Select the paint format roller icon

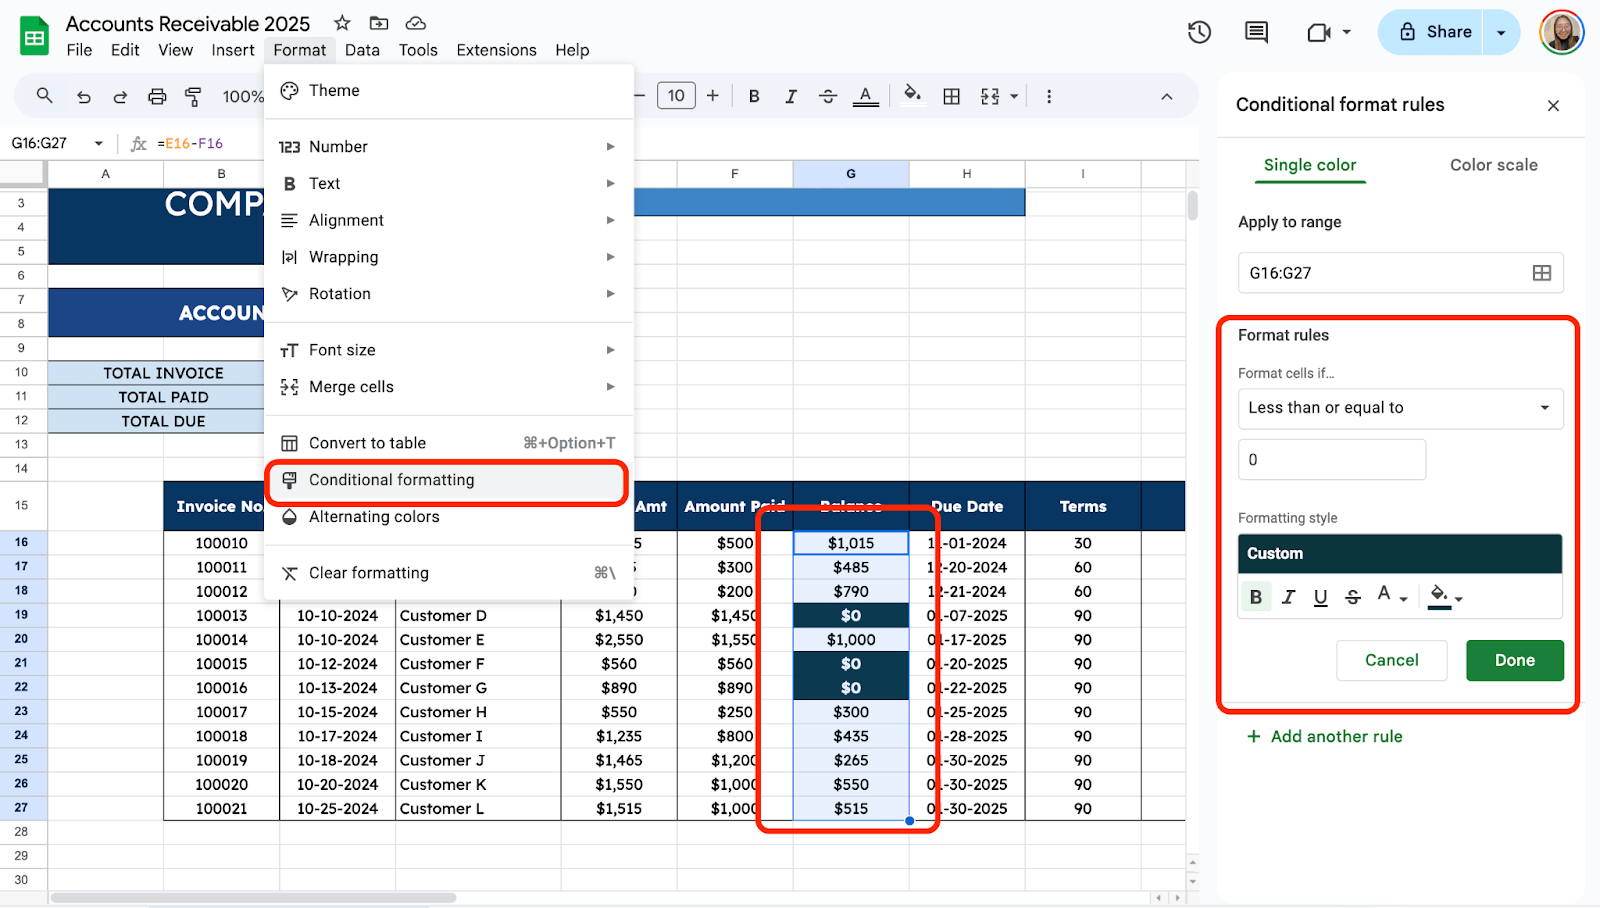[x=193, y=97]
